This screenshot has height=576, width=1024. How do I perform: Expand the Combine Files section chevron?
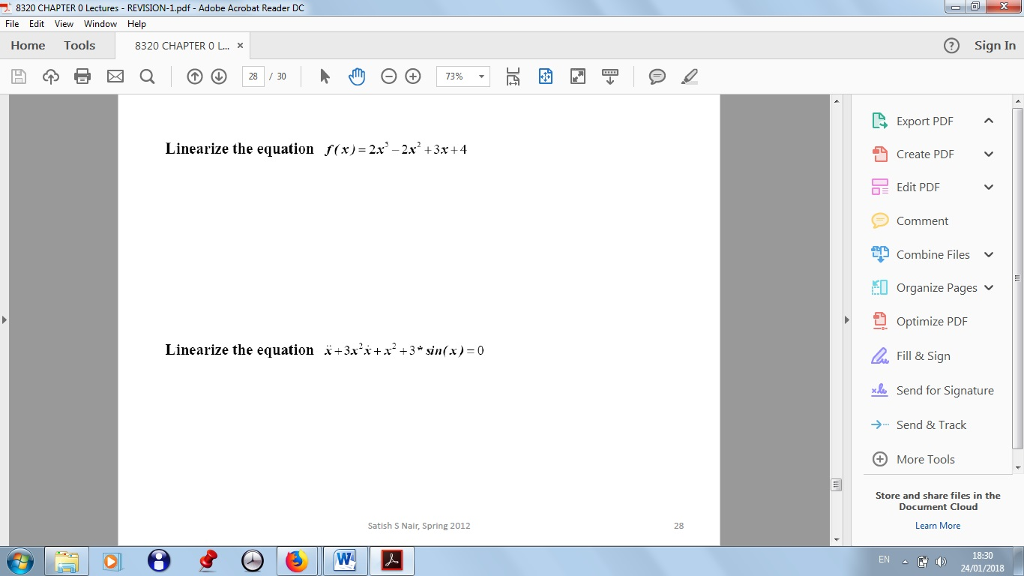coord(989,254)
